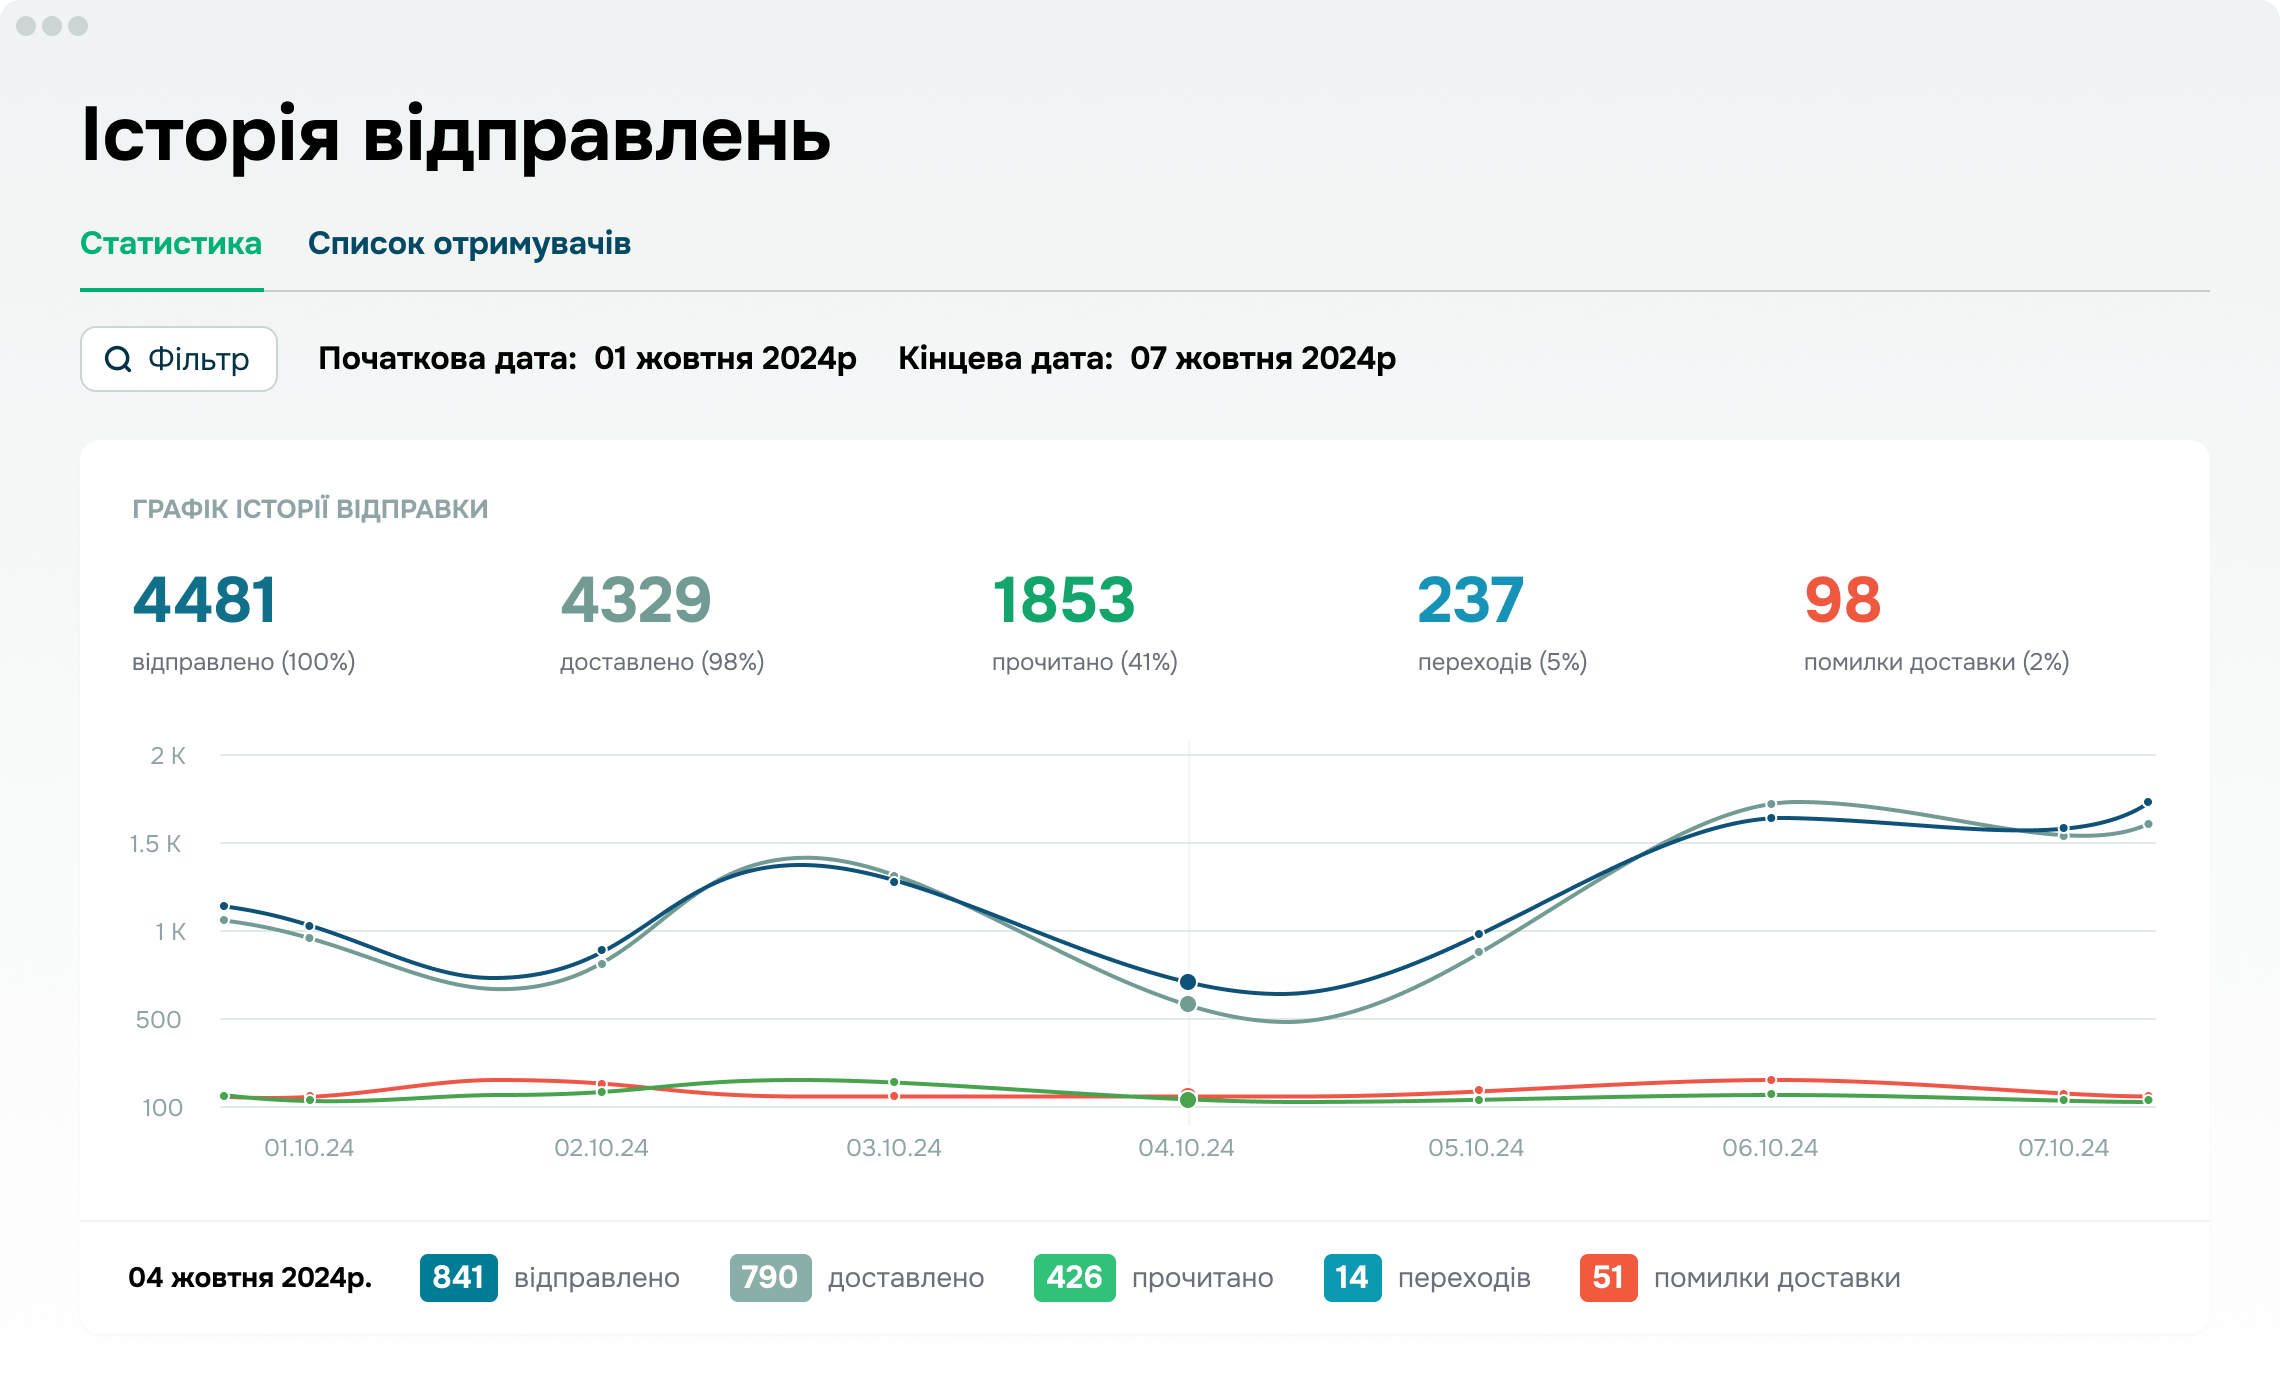2280x1400 pixels.
Task: Click the magnifier icon in Фільтр button
Action: pos(118,359)
